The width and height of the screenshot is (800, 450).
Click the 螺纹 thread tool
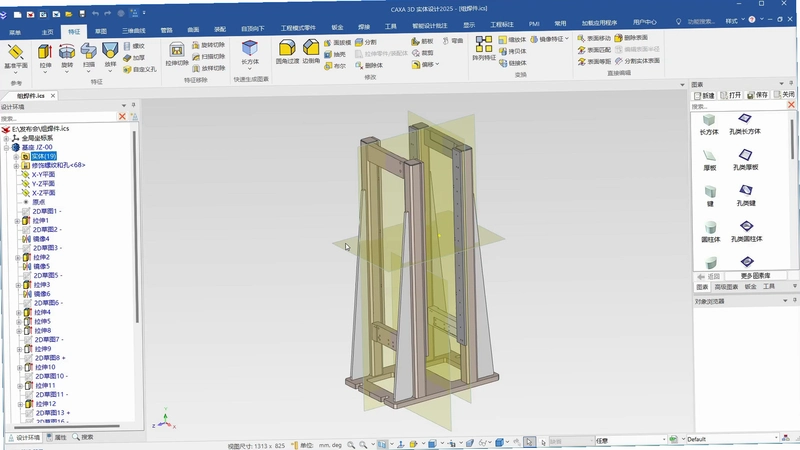(x=134, y=46)
